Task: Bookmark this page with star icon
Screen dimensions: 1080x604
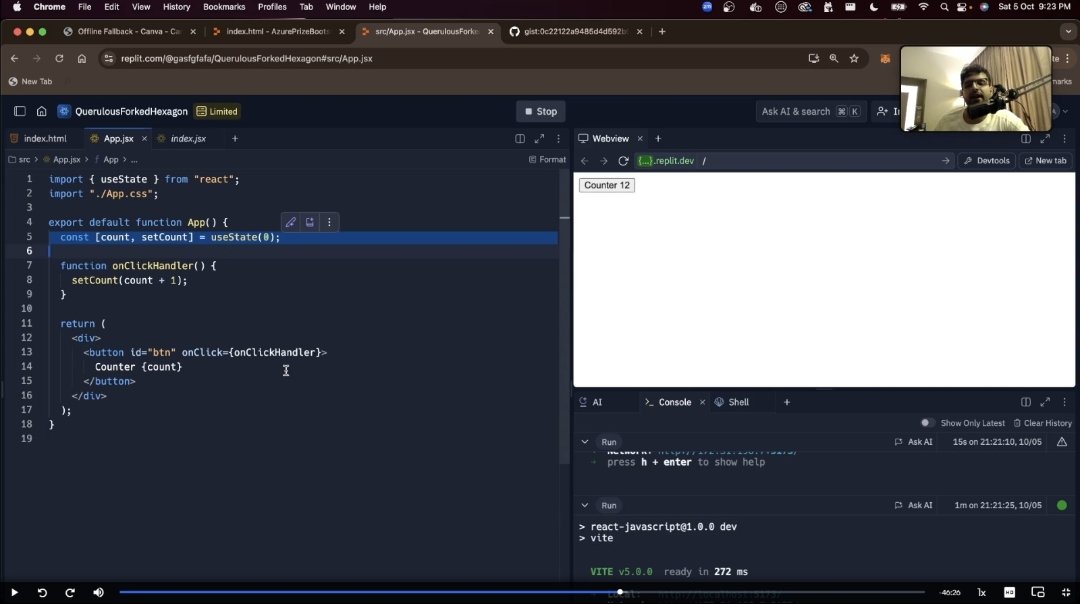Action: coord(854,59)
